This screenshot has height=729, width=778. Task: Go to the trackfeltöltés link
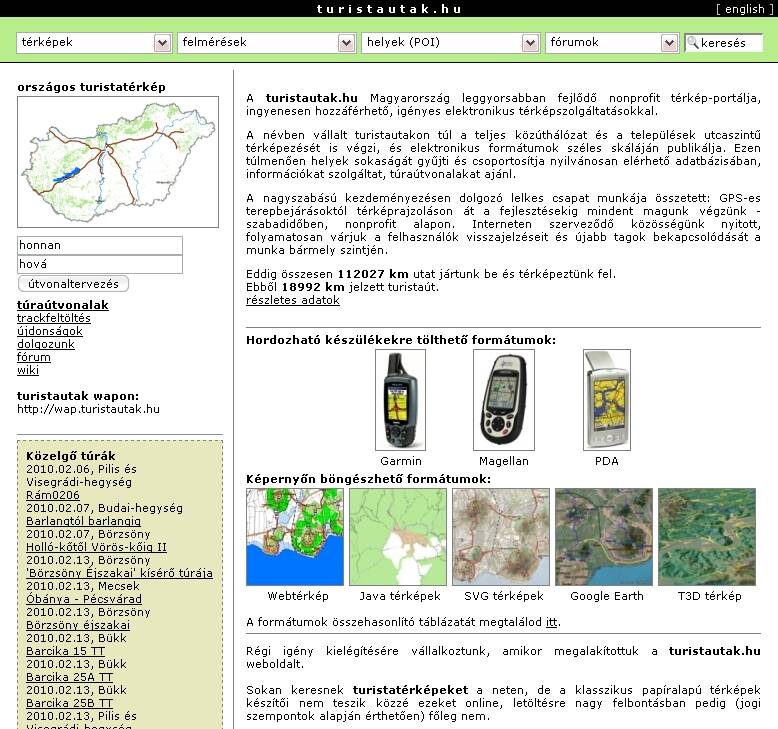(54, 318)
